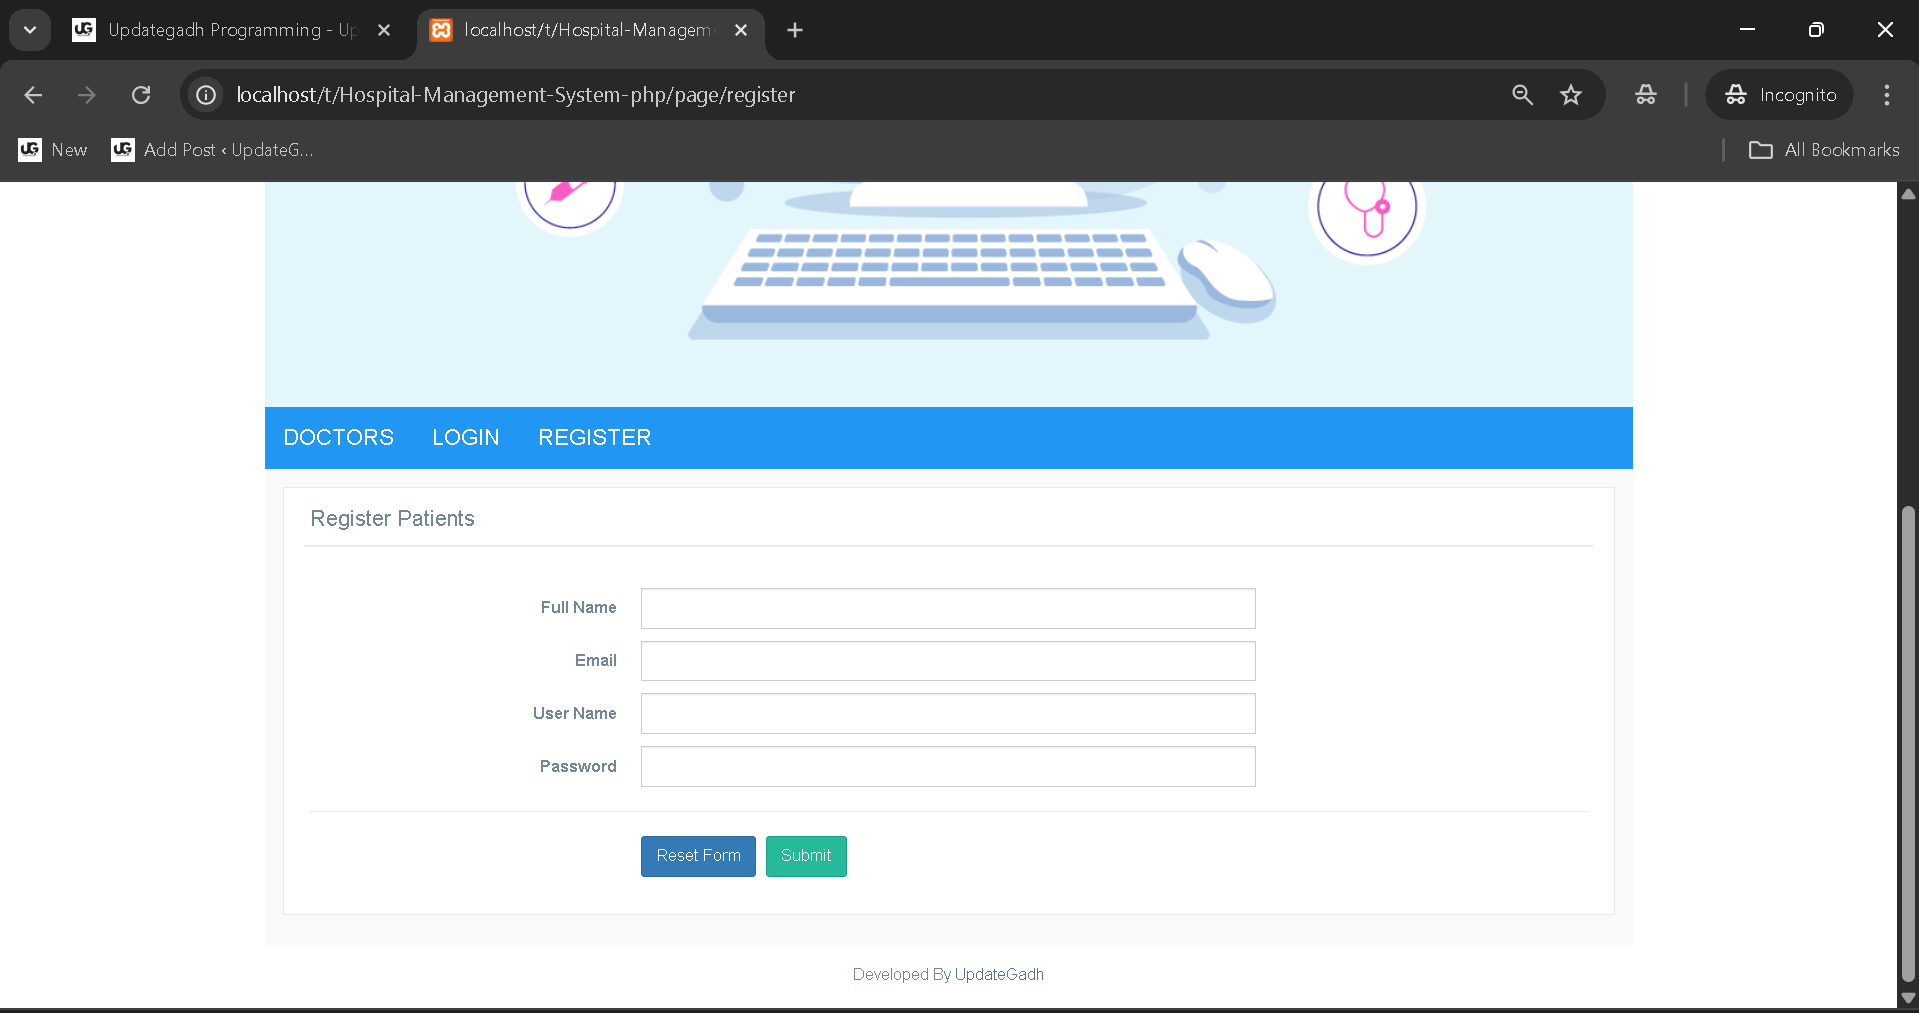Image resolution: width=1919 pixels, height=1013 pixels.
Task: Click the scrollbar down arrow
Action: coord(1908,996)
